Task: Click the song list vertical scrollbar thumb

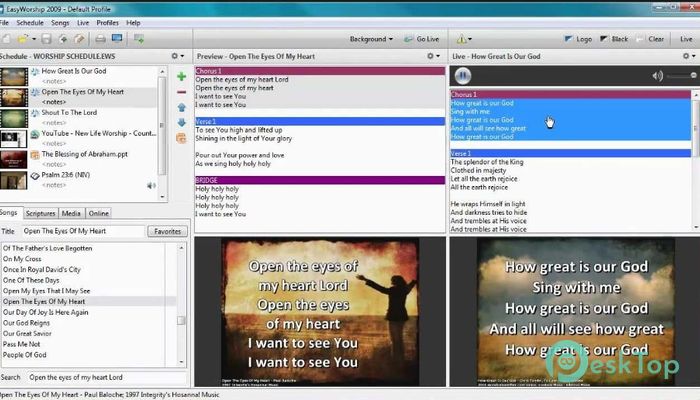Action: pos(181,321)
